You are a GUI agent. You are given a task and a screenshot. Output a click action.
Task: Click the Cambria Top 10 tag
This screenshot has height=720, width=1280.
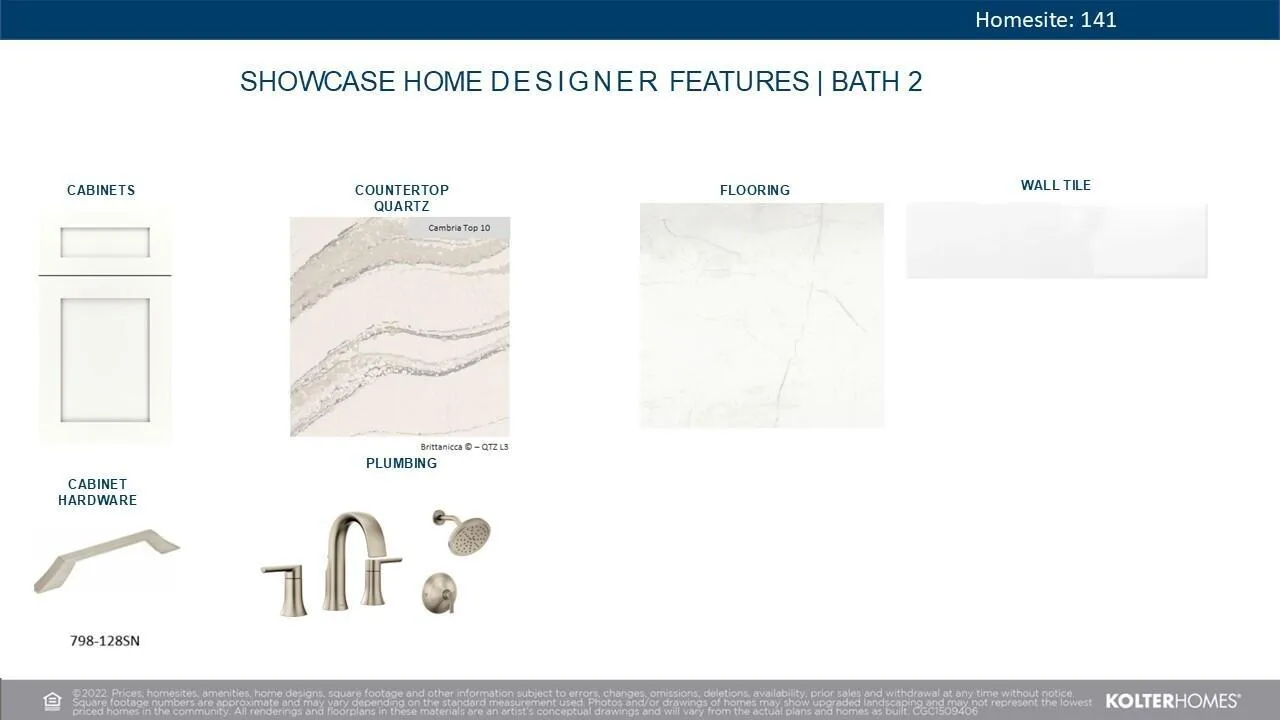(x=459, y=228)
